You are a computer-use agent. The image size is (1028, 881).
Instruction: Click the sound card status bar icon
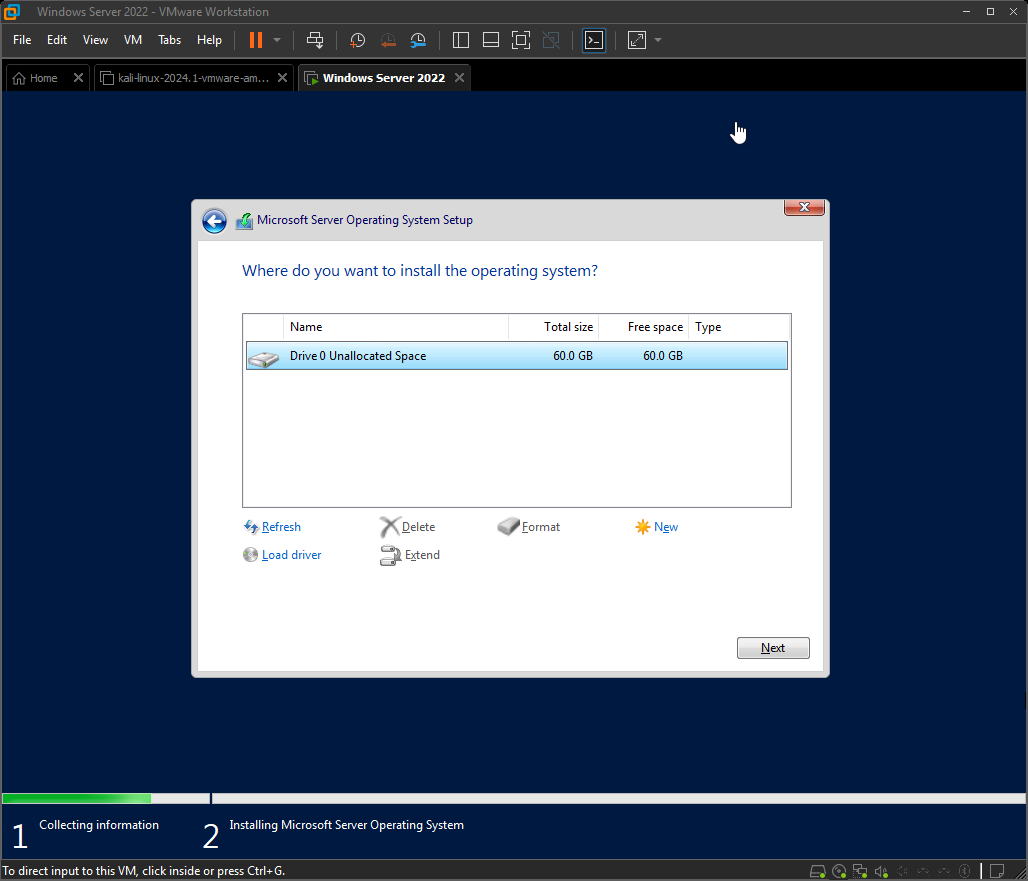coord(881,871)
